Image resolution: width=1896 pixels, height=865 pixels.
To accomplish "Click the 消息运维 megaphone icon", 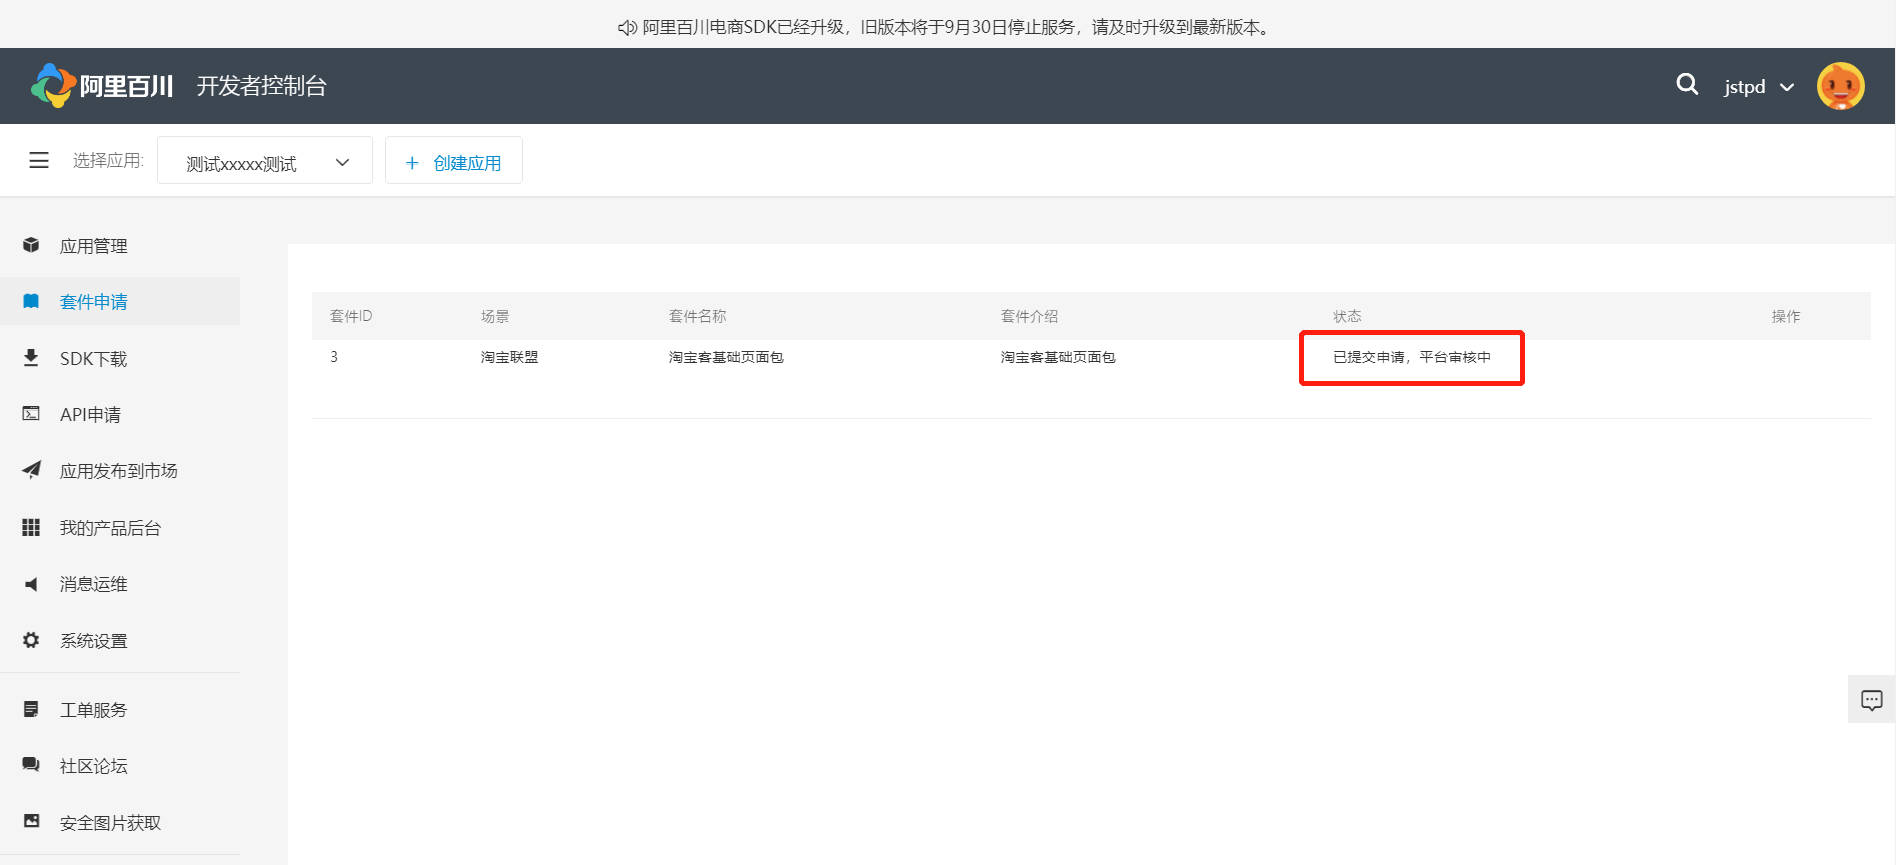I will [x=31, y=584].
